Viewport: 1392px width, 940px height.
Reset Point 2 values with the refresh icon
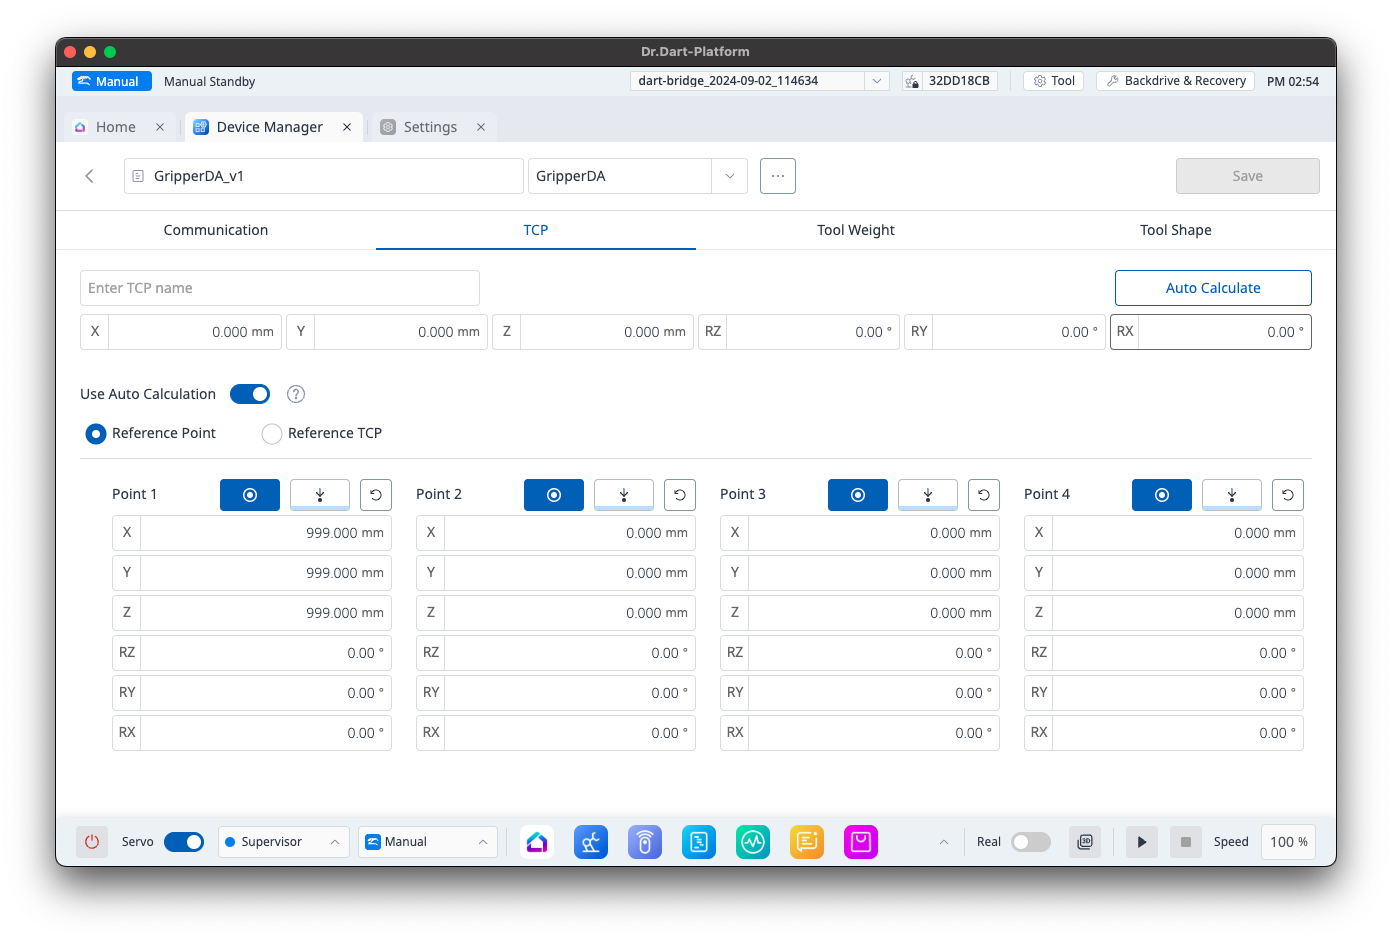680,495
